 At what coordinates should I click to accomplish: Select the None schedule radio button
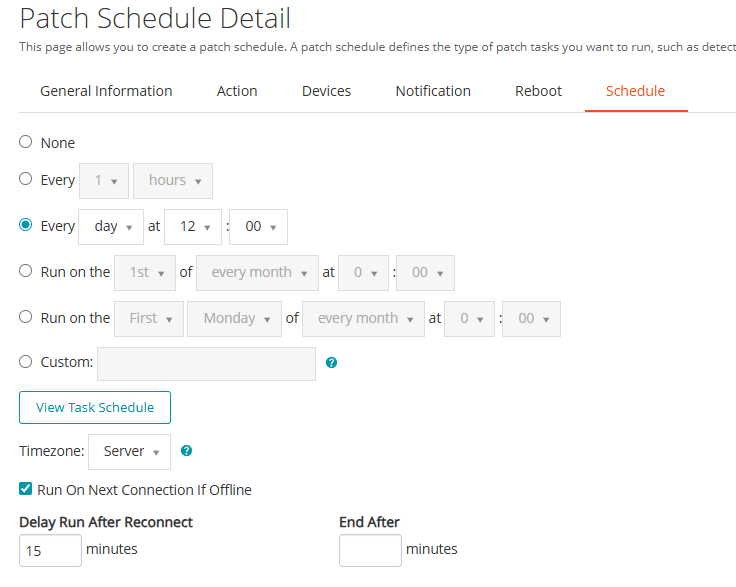click(x=26, y=142)
